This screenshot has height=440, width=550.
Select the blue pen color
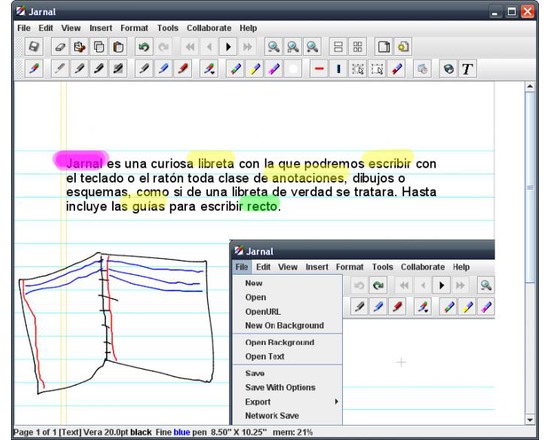(163, 69)
